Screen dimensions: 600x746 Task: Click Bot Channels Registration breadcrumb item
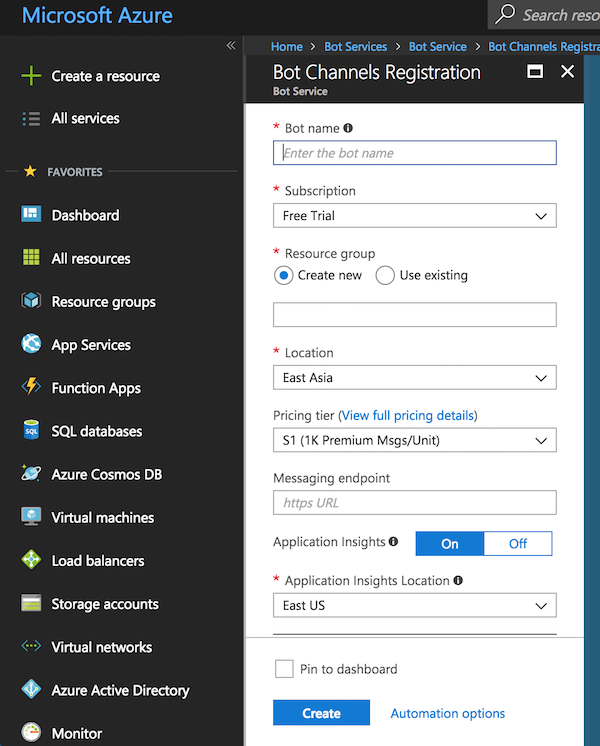(x=544, y=47)
